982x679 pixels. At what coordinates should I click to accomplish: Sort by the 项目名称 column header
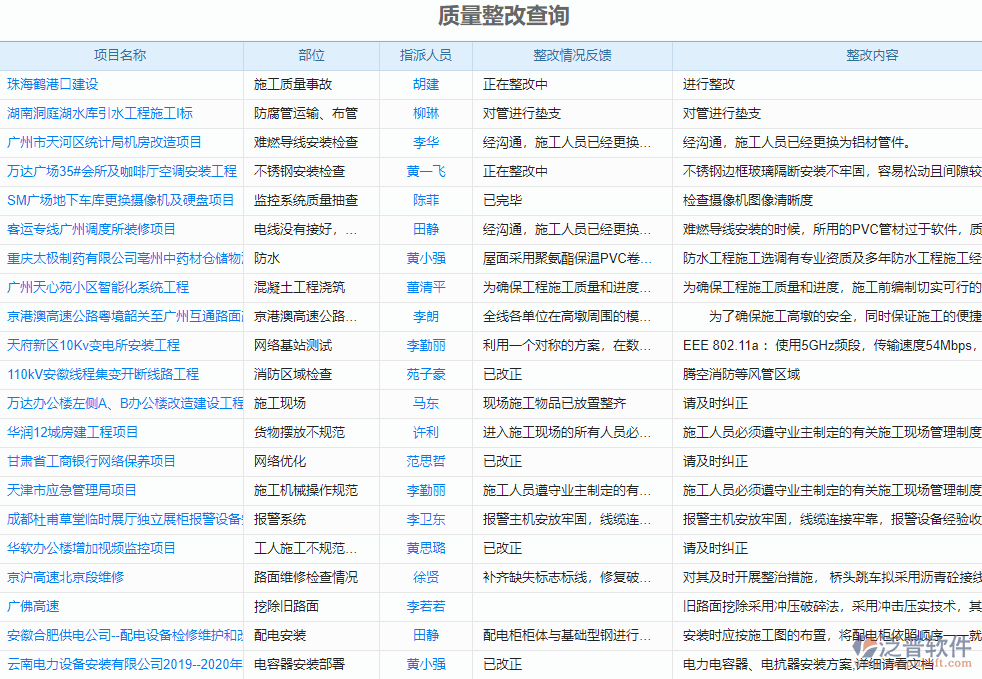click(122, 56)
